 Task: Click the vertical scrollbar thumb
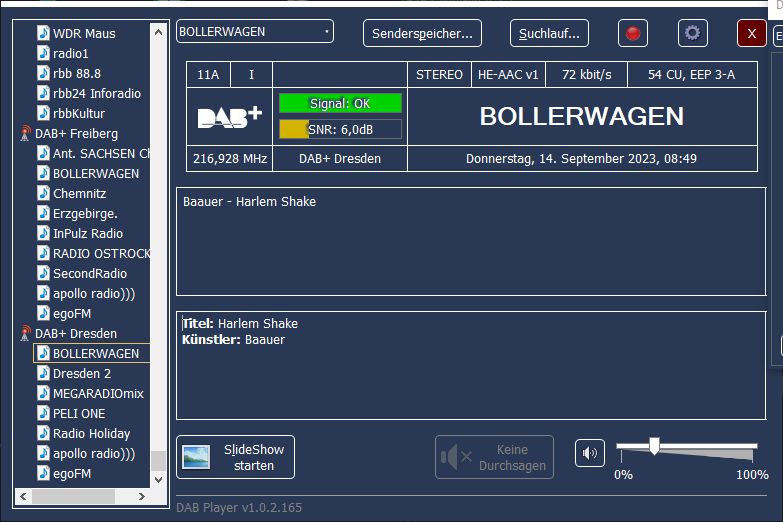[x=158, y=461]
